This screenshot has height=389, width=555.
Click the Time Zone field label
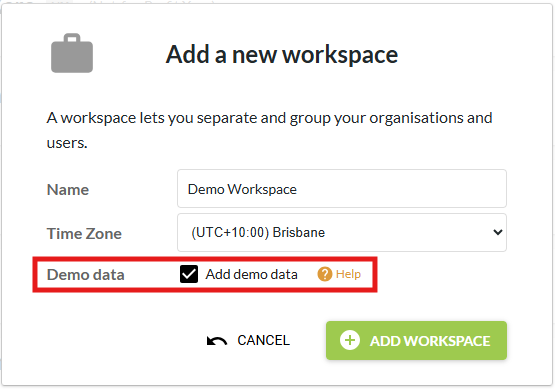pyautogui.click(x=84, y=234)
